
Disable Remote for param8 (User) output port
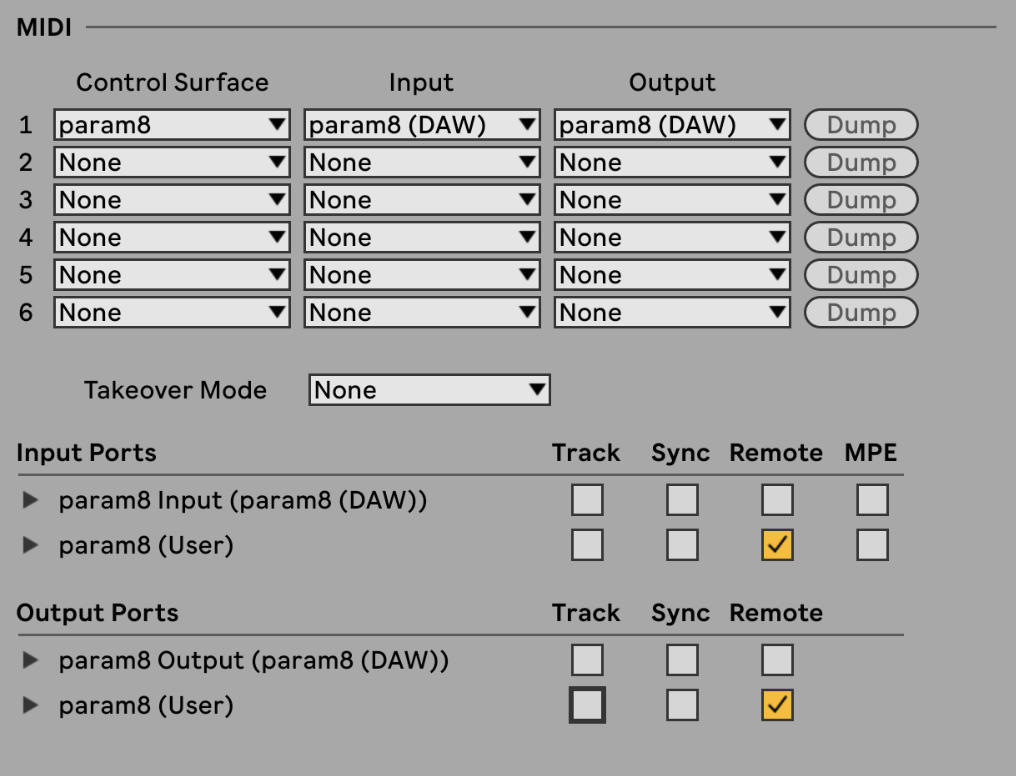[777, 705]
